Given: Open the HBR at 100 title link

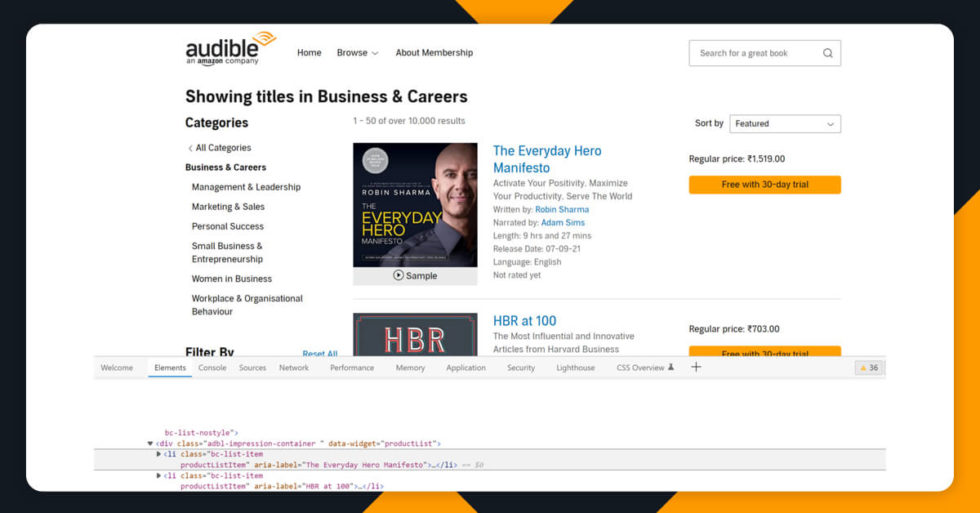Looking at the screenshot, I should [524, 321].
